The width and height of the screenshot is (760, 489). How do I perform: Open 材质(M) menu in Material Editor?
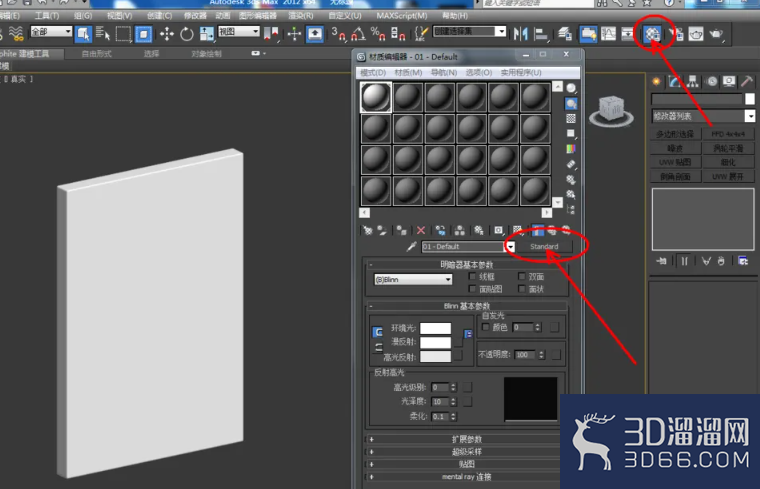click(x=408, y=73)
